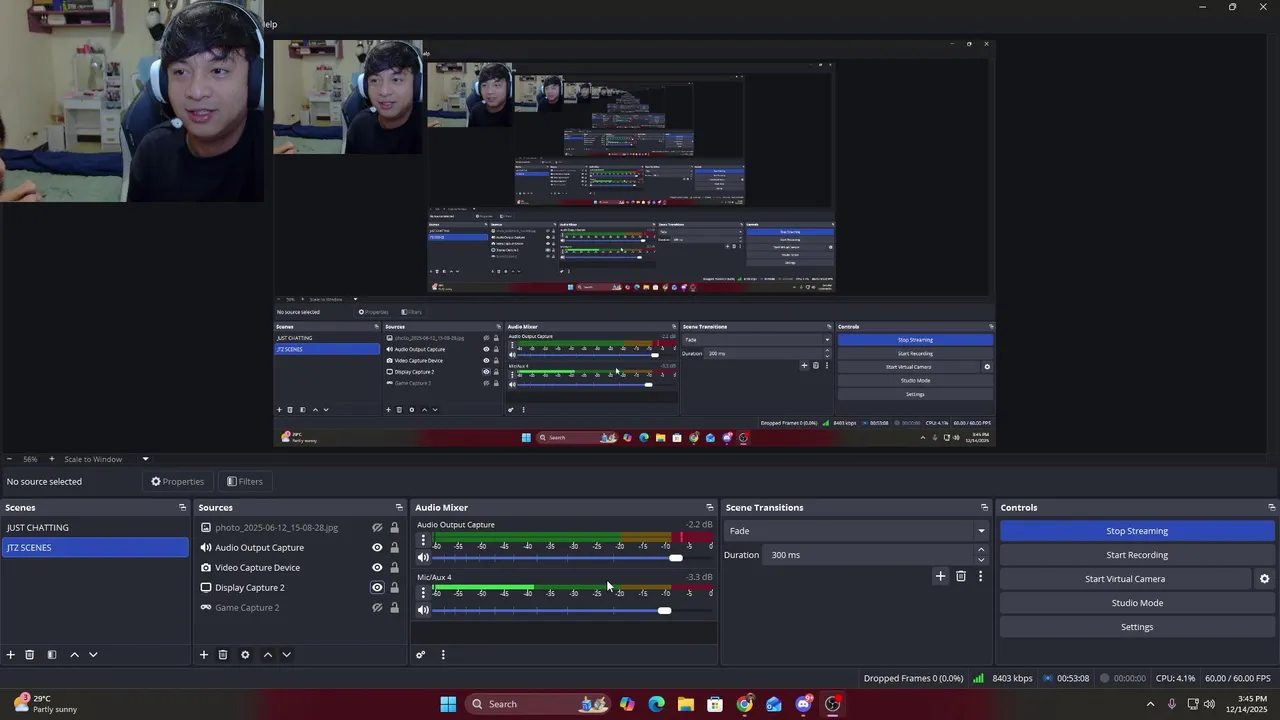Start the Virtual Camera
The width and height of the screenshot is (1280, 720).
[1125, 579]
